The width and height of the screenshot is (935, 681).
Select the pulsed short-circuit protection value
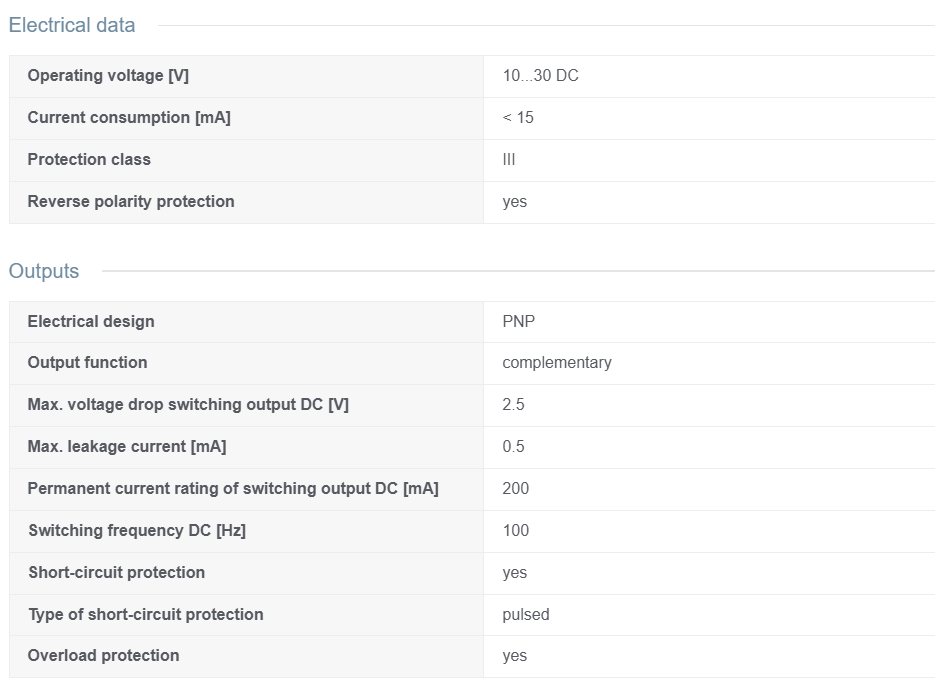(525, 614)
